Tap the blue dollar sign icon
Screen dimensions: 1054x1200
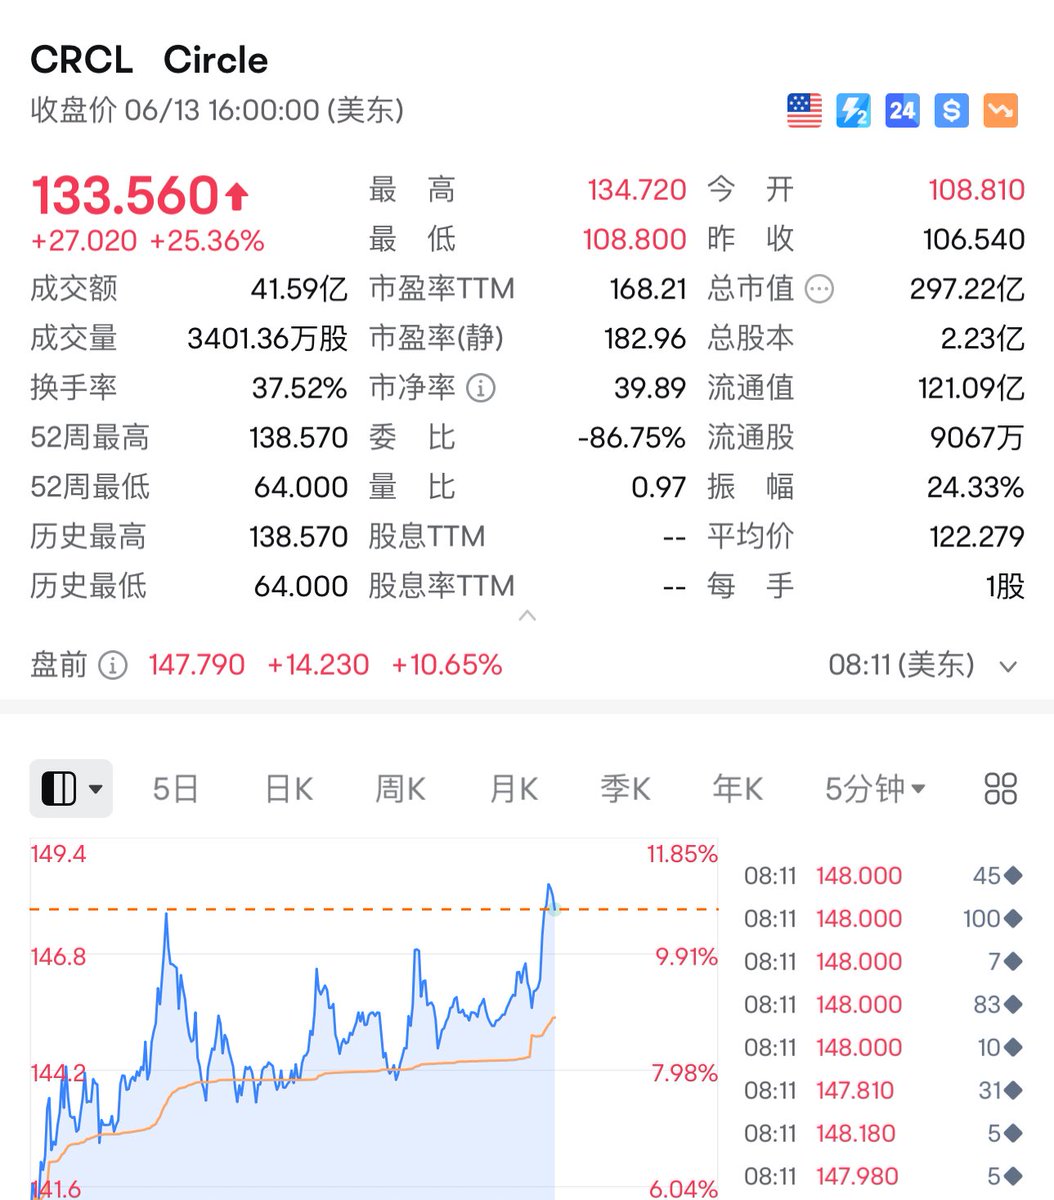pyautogui.click(x=951, y=110)
